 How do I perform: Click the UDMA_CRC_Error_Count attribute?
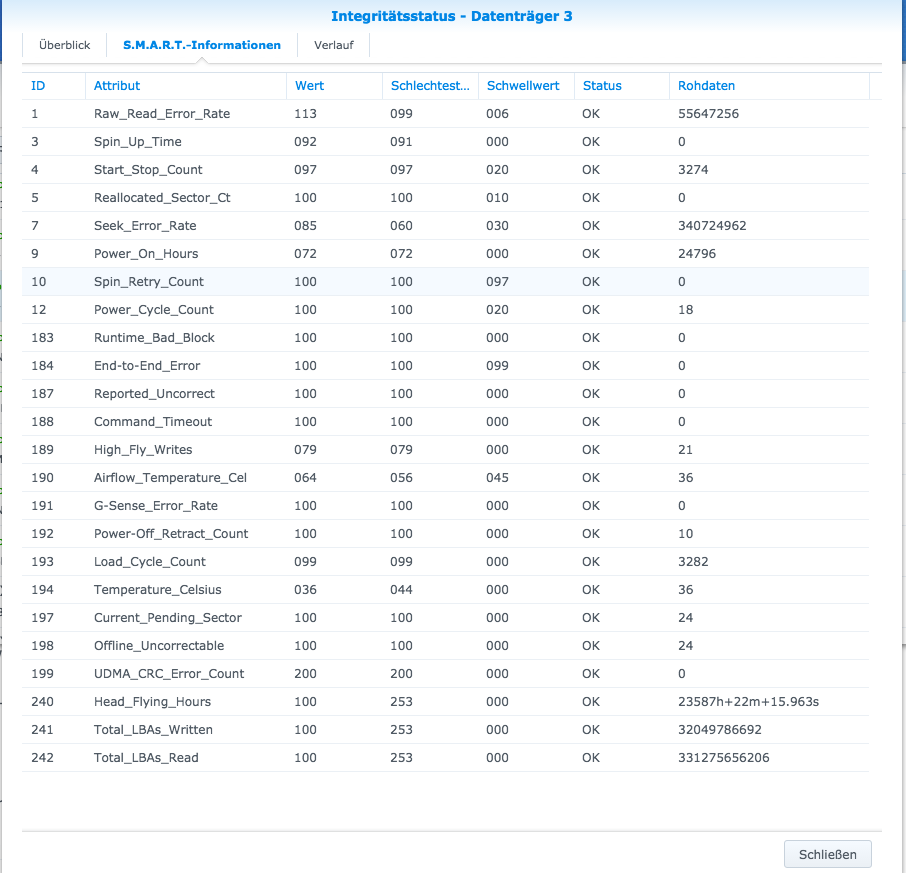(x=169, y=674)
